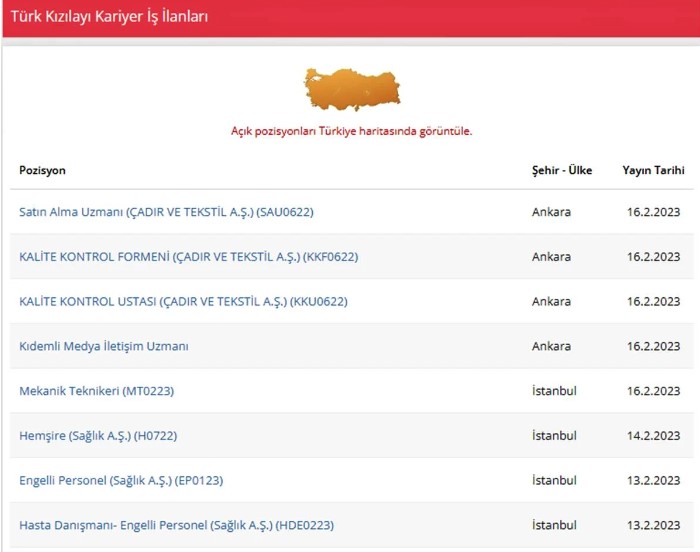Open Hasta Danışmanı- Engelli Personel (HDE0223) posting
The image size is (700, 552).
[176, 525]
